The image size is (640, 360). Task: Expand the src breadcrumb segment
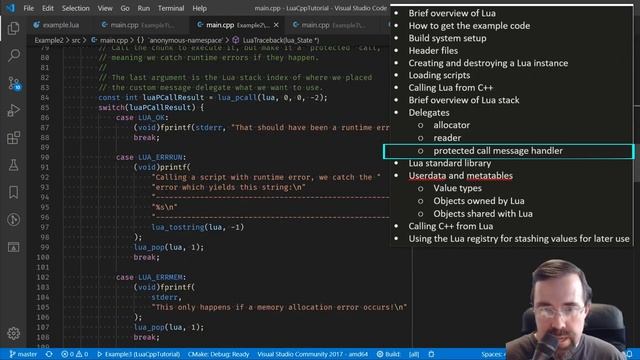point(76,40)
